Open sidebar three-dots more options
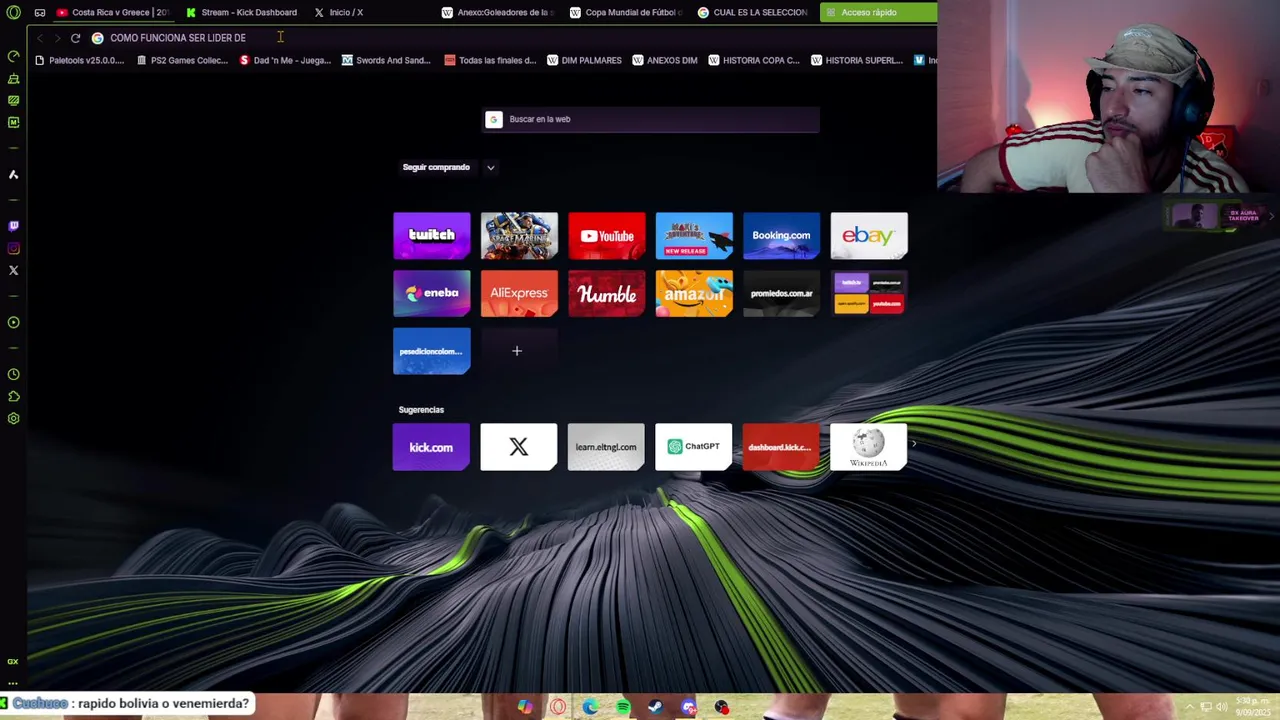1280x720 pixels. coord(13,684)
